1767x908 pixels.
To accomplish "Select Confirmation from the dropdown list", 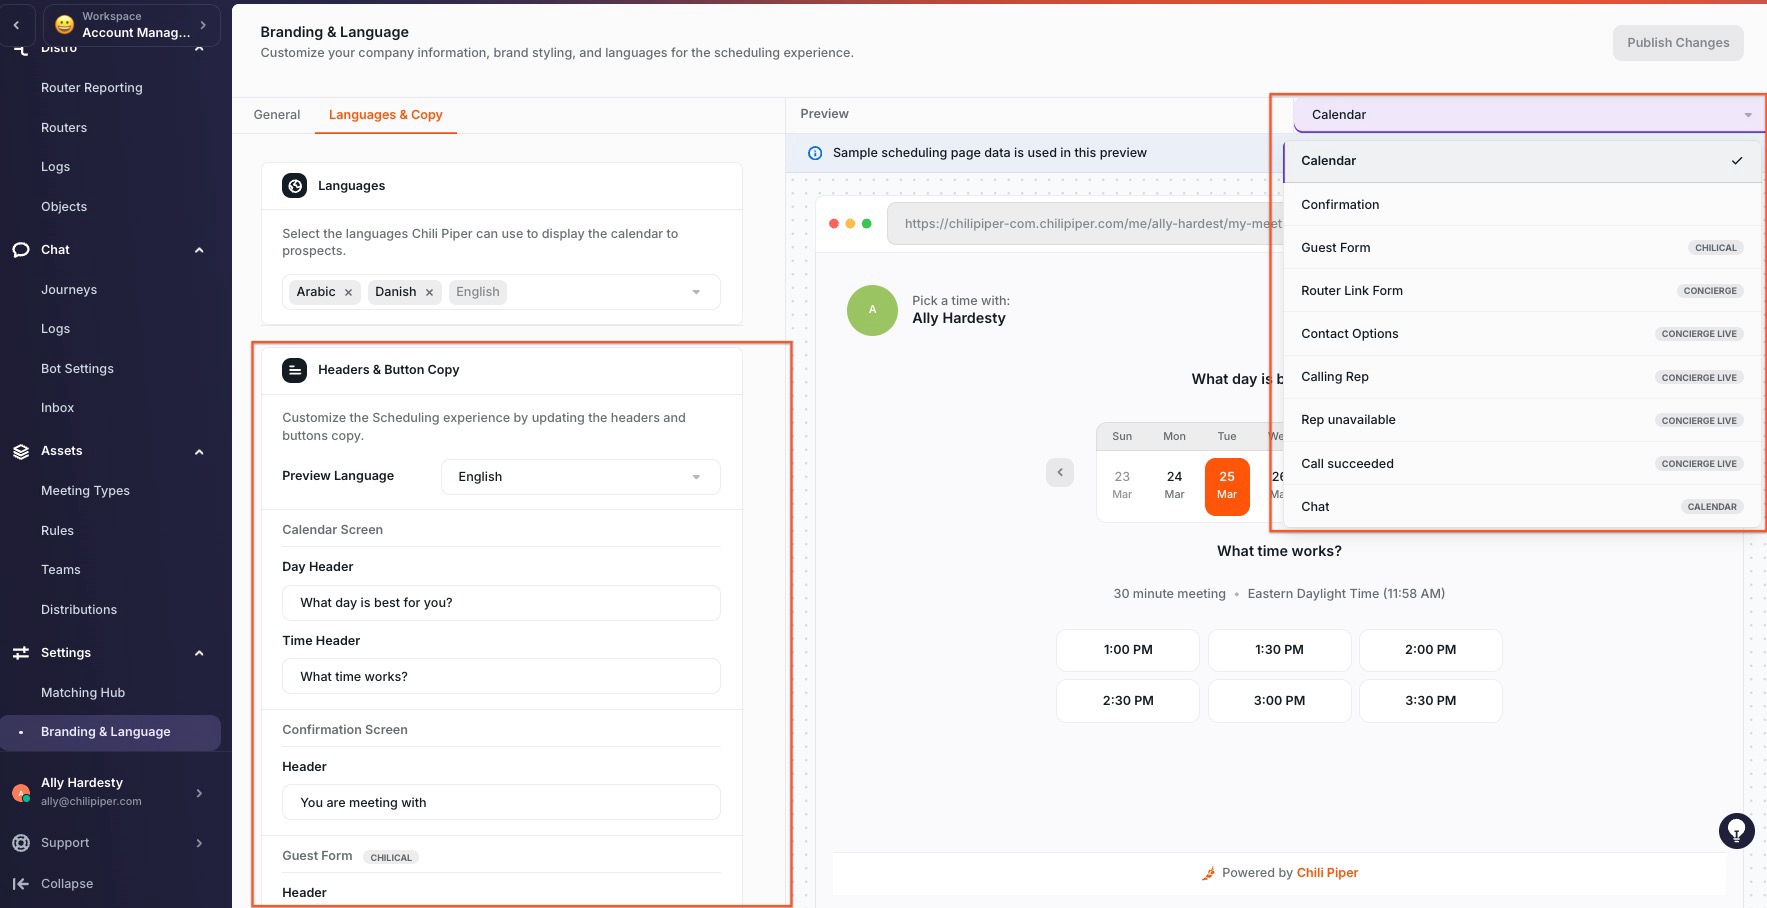I will click(1522, 204).
